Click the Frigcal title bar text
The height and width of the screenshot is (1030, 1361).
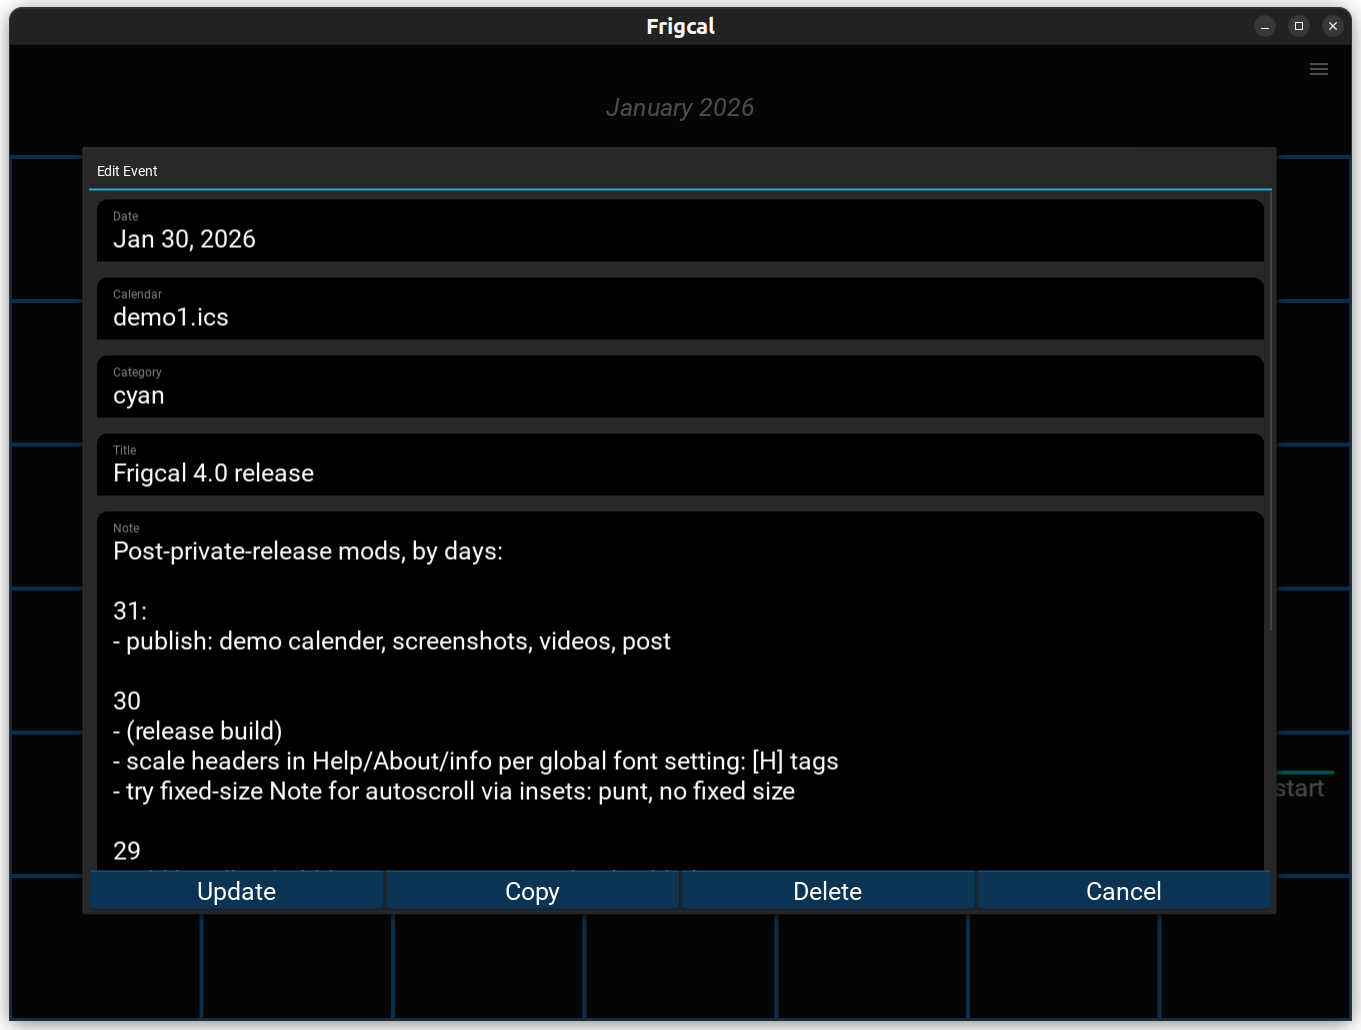[680, 27]
